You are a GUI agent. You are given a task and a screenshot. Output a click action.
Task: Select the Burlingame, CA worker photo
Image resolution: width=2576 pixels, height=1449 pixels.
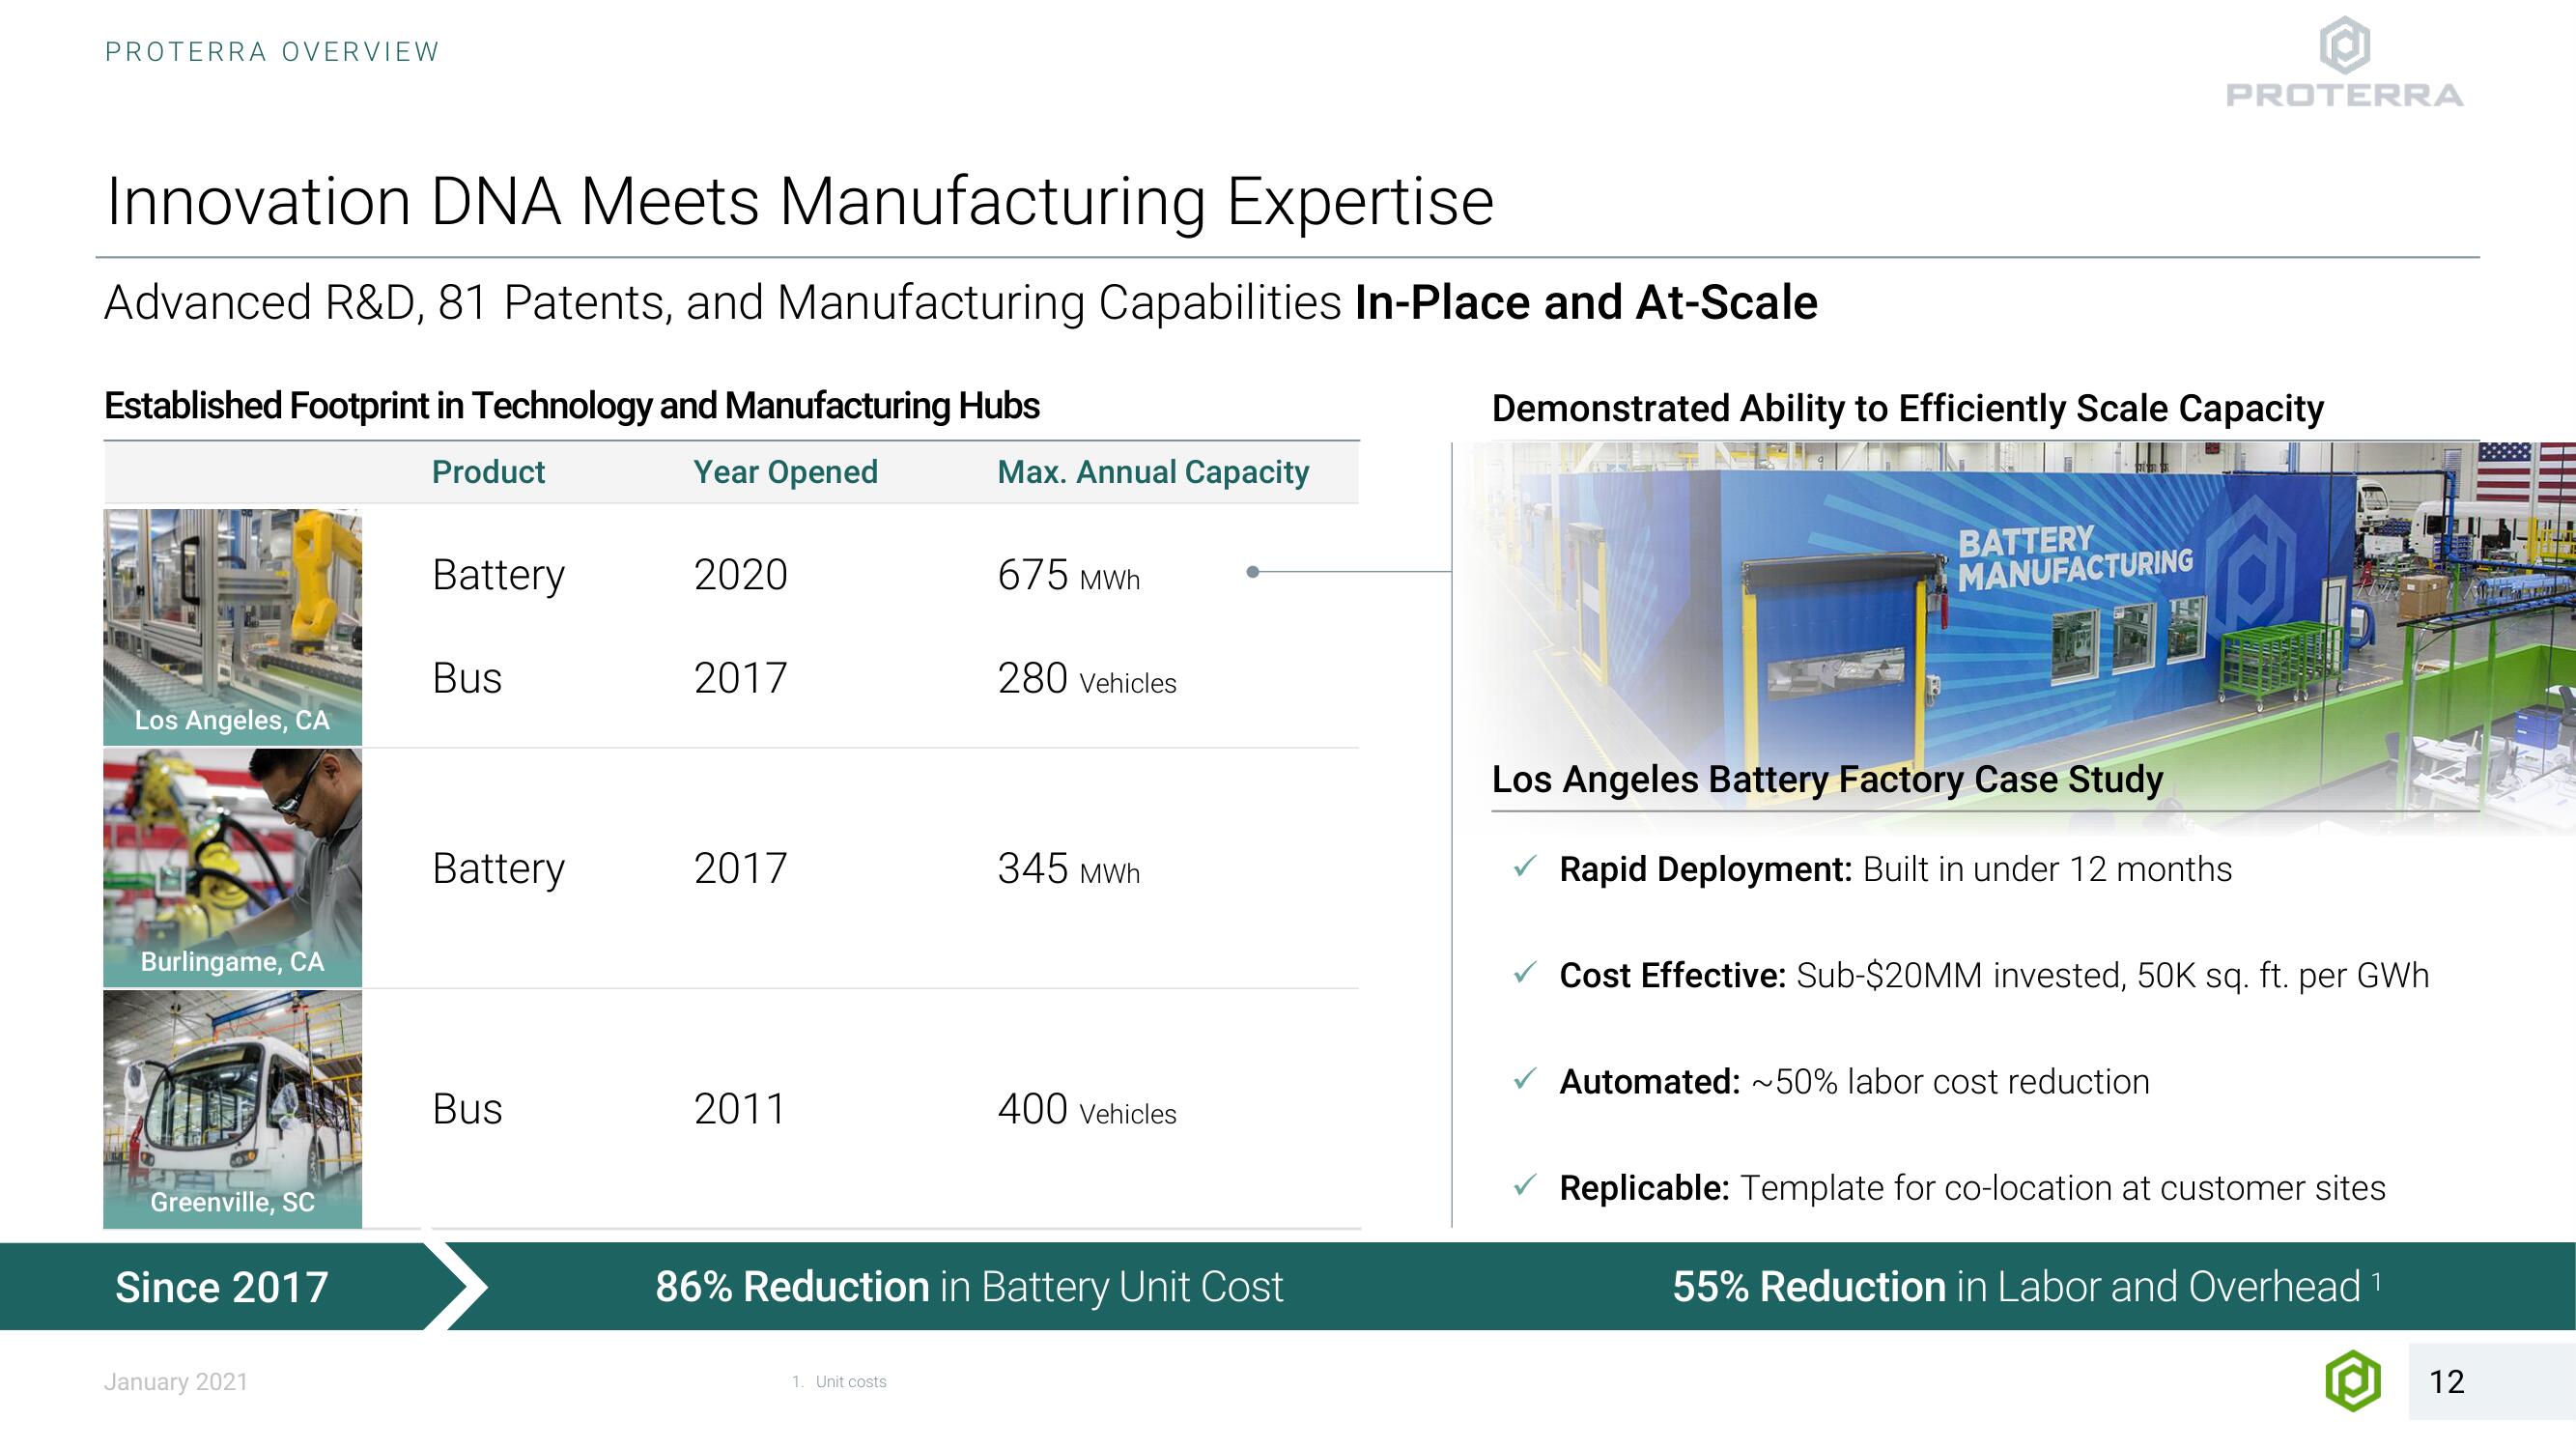point(232,868)
